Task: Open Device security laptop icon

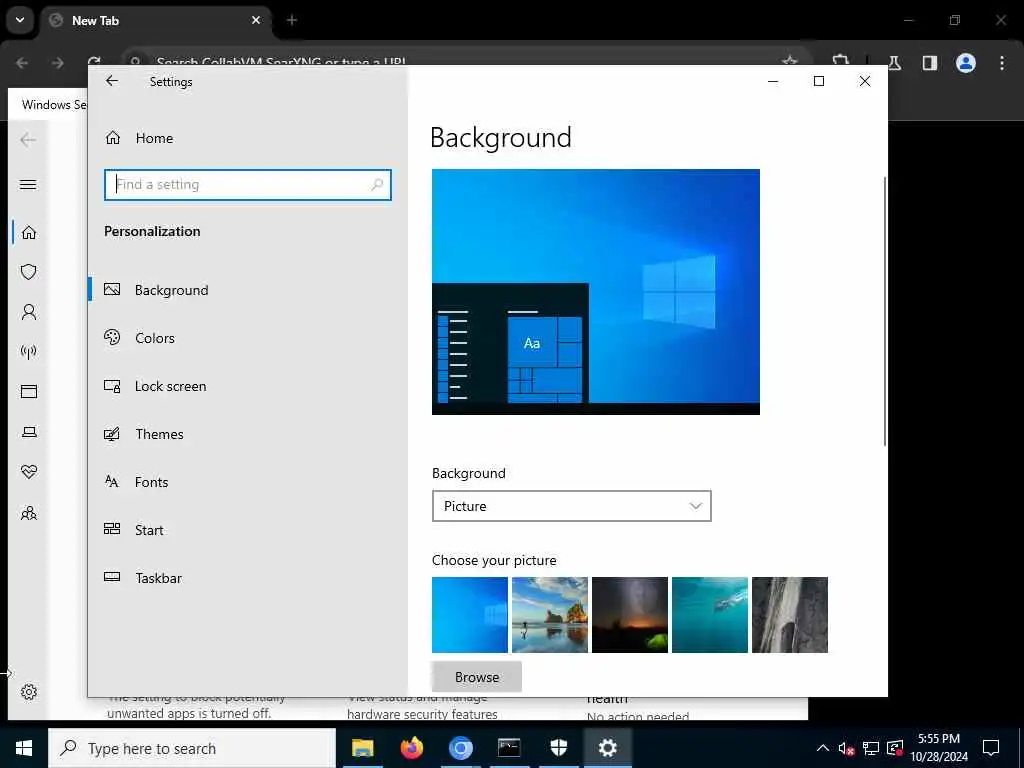Action: [29, 432]
